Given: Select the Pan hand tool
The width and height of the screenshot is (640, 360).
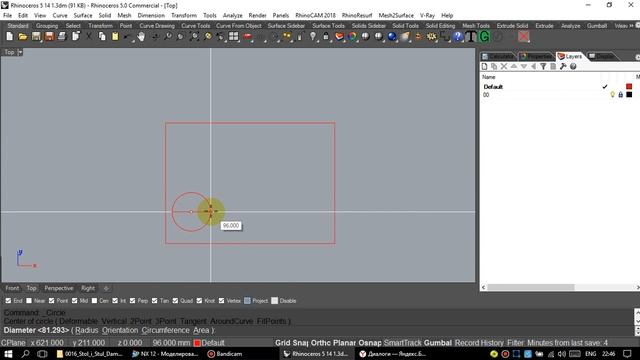Looking at the screenshot, I should [x=141, y=37].
